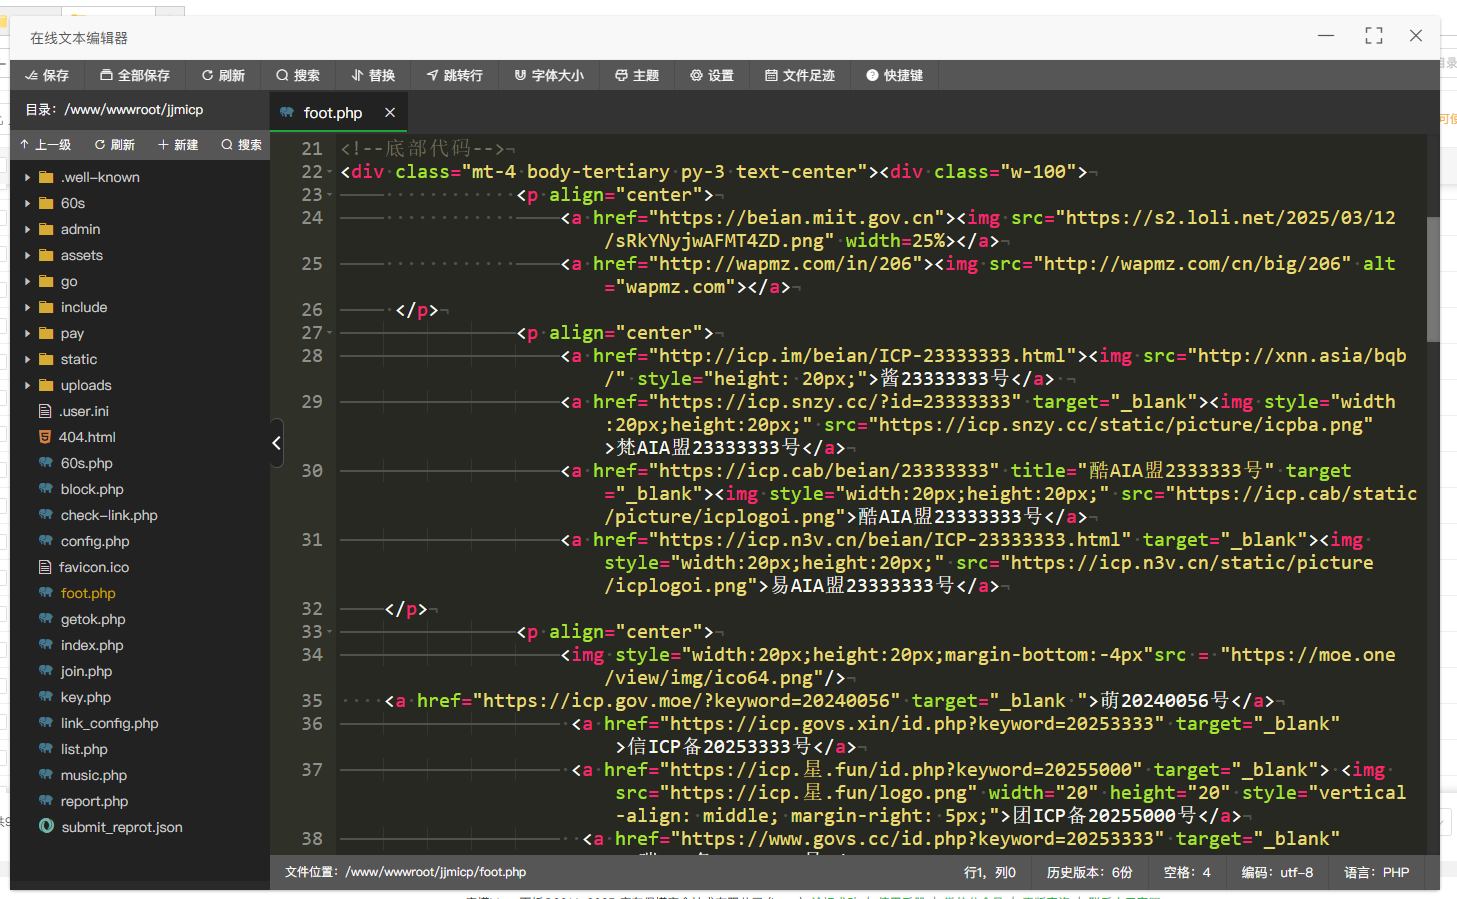Click the 刷新 refresh button in top toolbar
This screenshot has height=899, width=1457.
tap(223, 75)
